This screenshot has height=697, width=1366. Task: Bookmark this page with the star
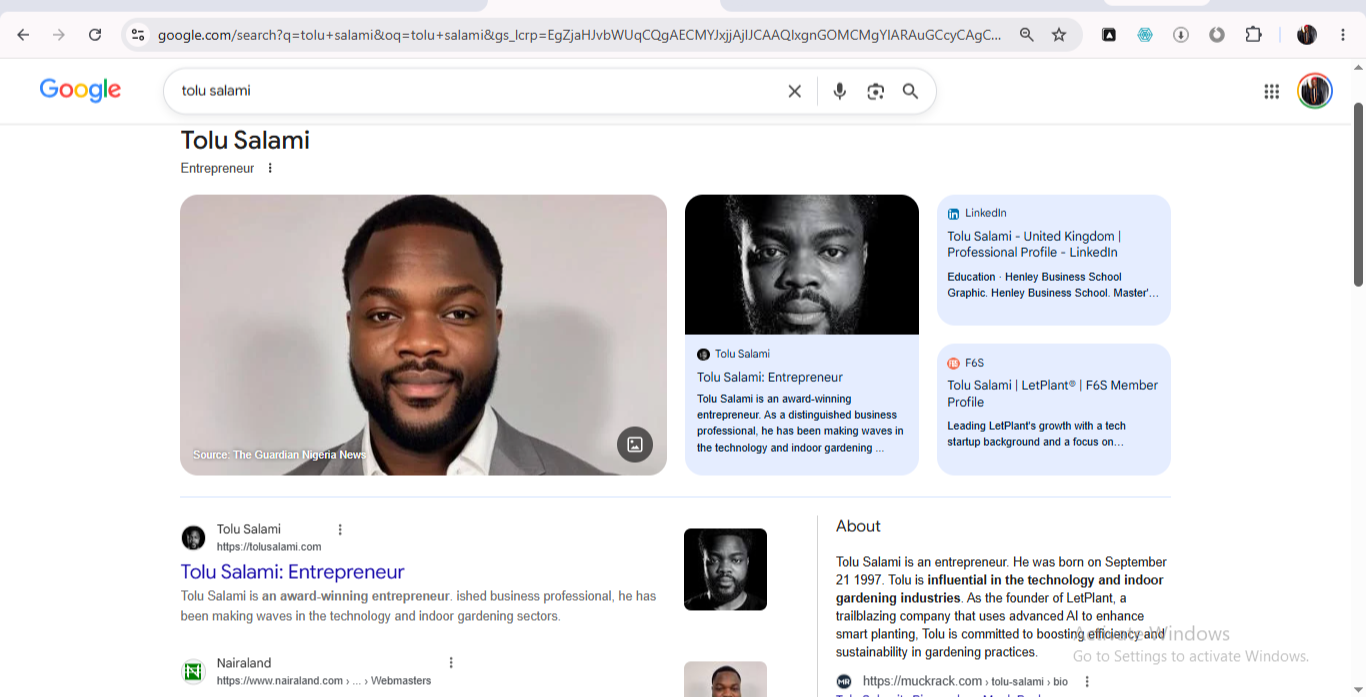1059,35
